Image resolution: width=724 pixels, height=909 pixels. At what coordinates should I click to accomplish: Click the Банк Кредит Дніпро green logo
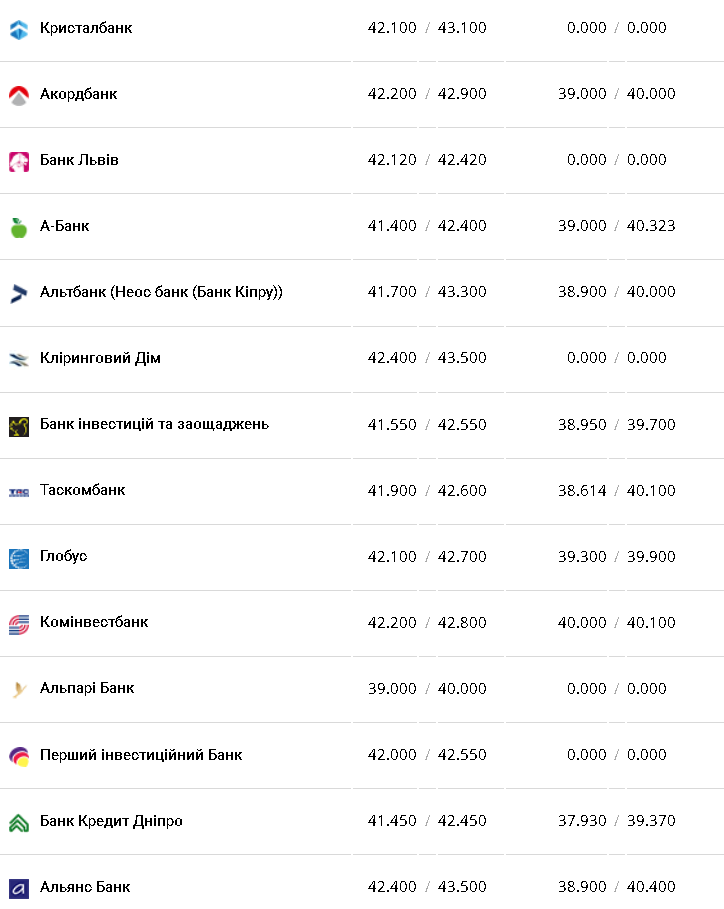(18, 823)
